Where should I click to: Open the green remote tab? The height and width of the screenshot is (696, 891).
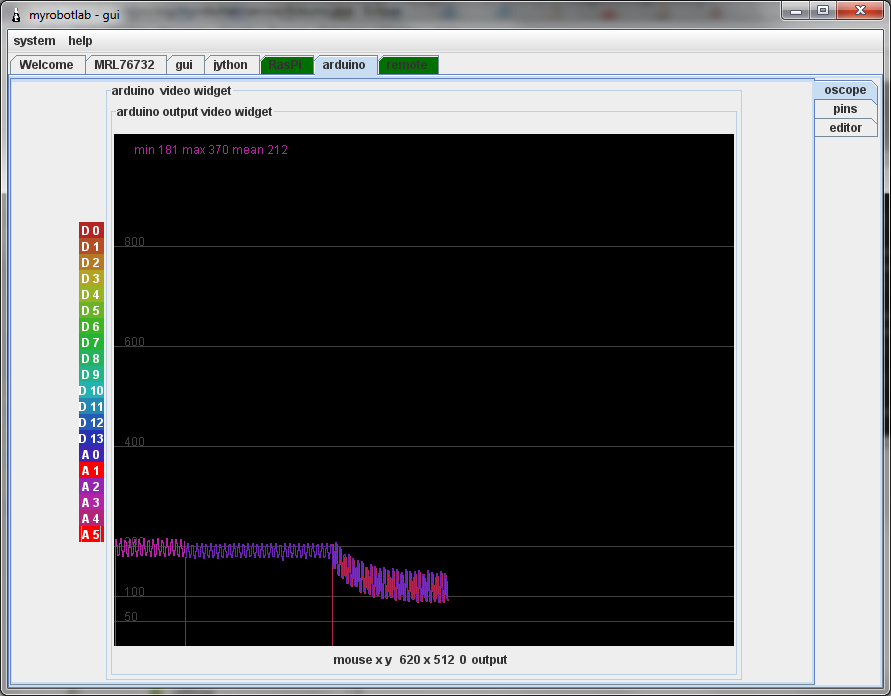tap(407, 65)
